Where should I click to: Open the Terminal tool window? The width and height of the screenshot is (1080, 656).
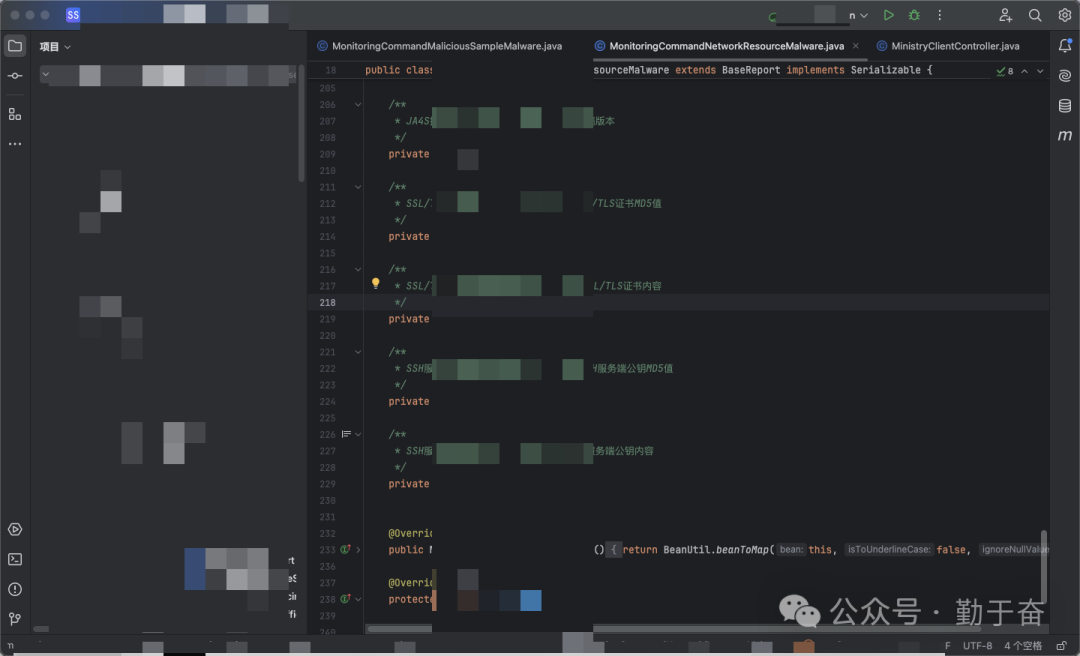point(14,559)
